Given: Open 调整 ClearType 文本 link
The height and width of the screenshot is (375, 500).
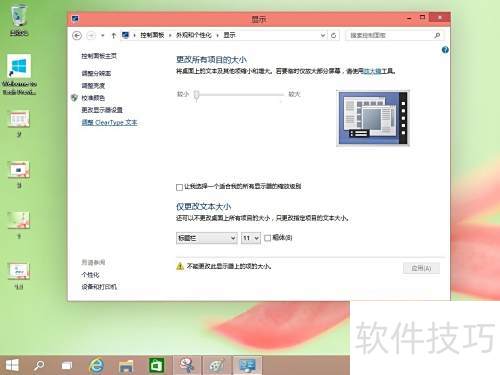Looking at the screenshot, I should pos(109,122).
